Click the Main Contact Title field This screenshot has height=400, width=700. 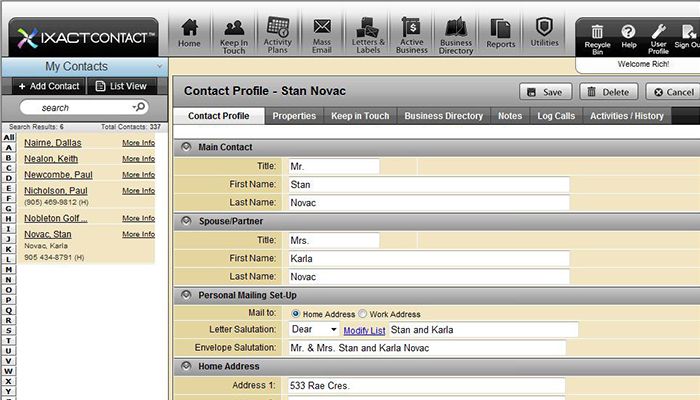334,167
